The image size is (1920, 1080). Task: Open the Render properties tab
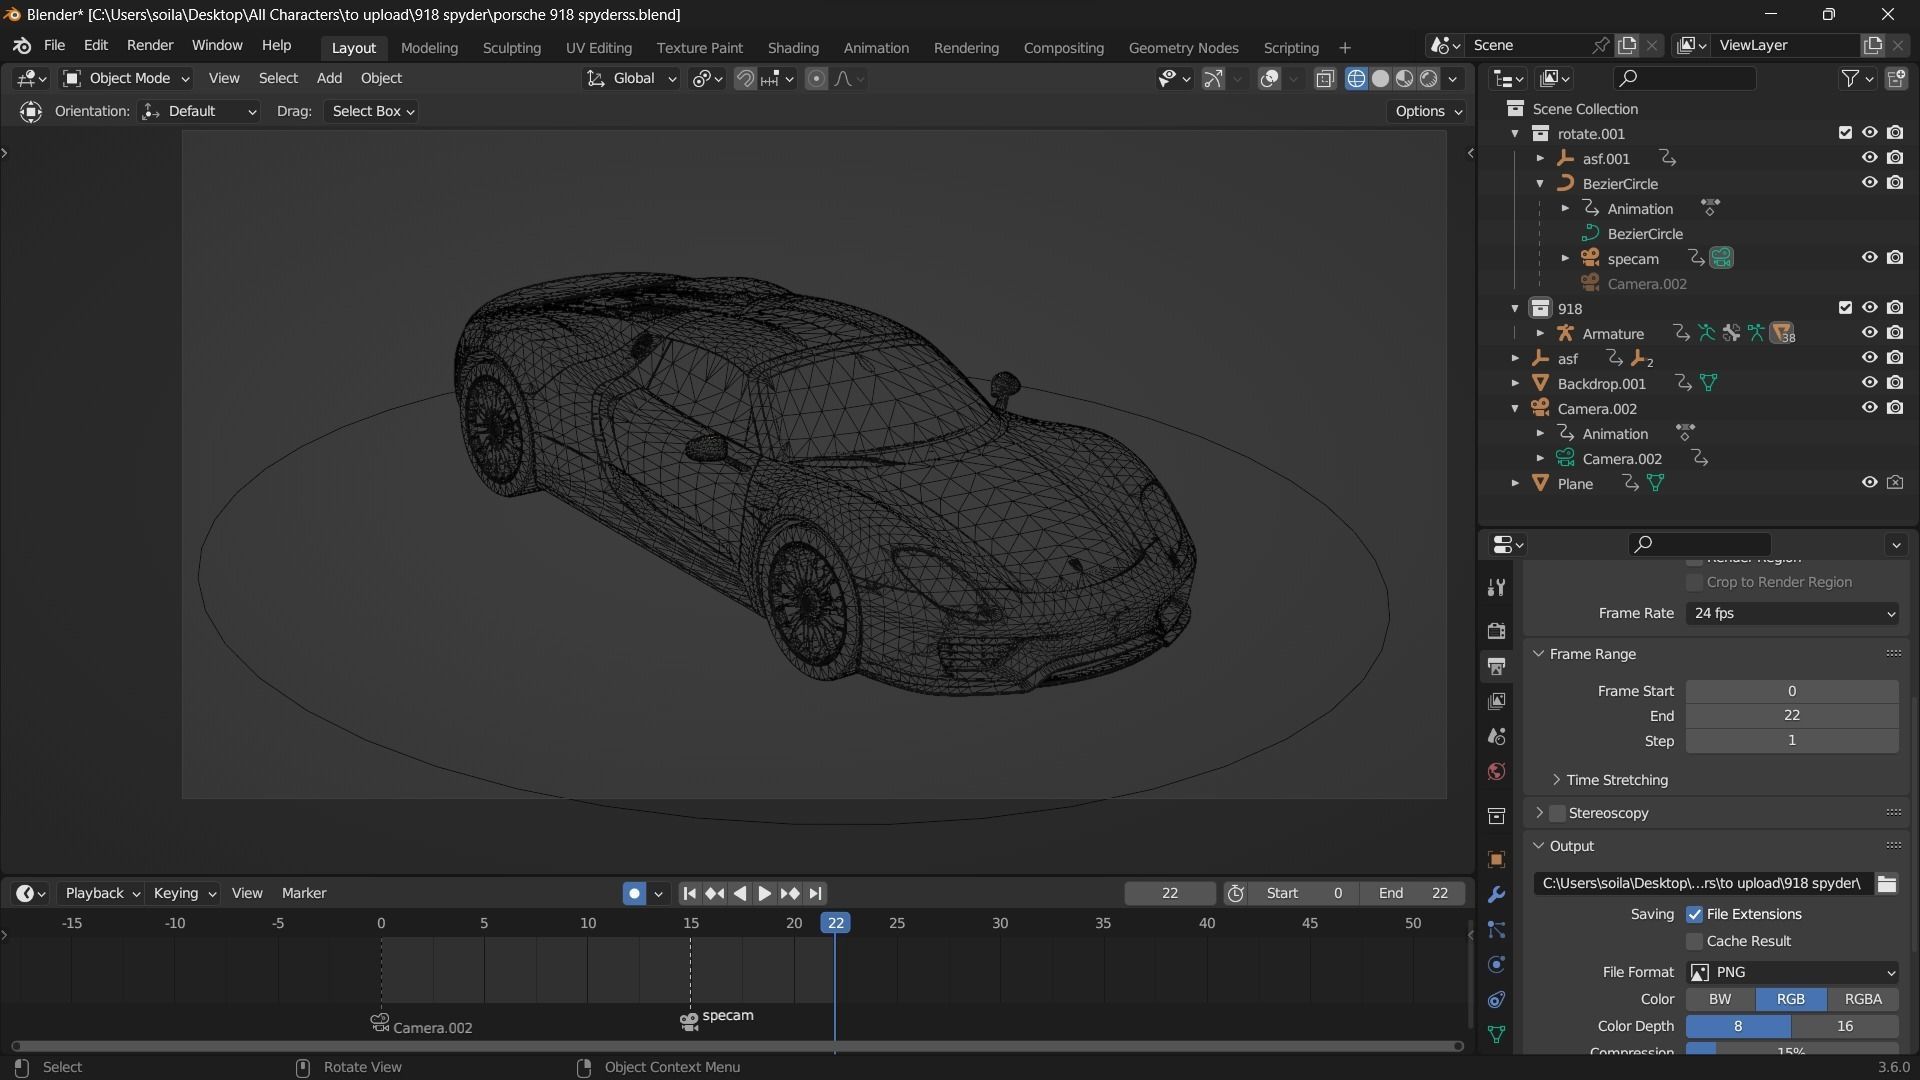[1496, 631]
